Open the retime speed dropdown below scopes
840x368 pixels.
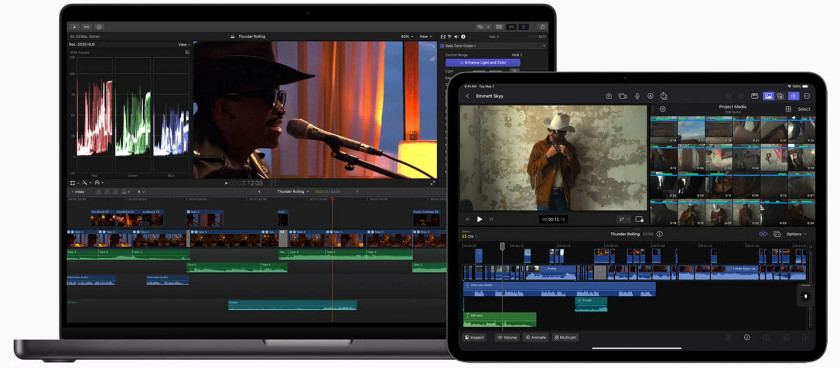point(99,183)
